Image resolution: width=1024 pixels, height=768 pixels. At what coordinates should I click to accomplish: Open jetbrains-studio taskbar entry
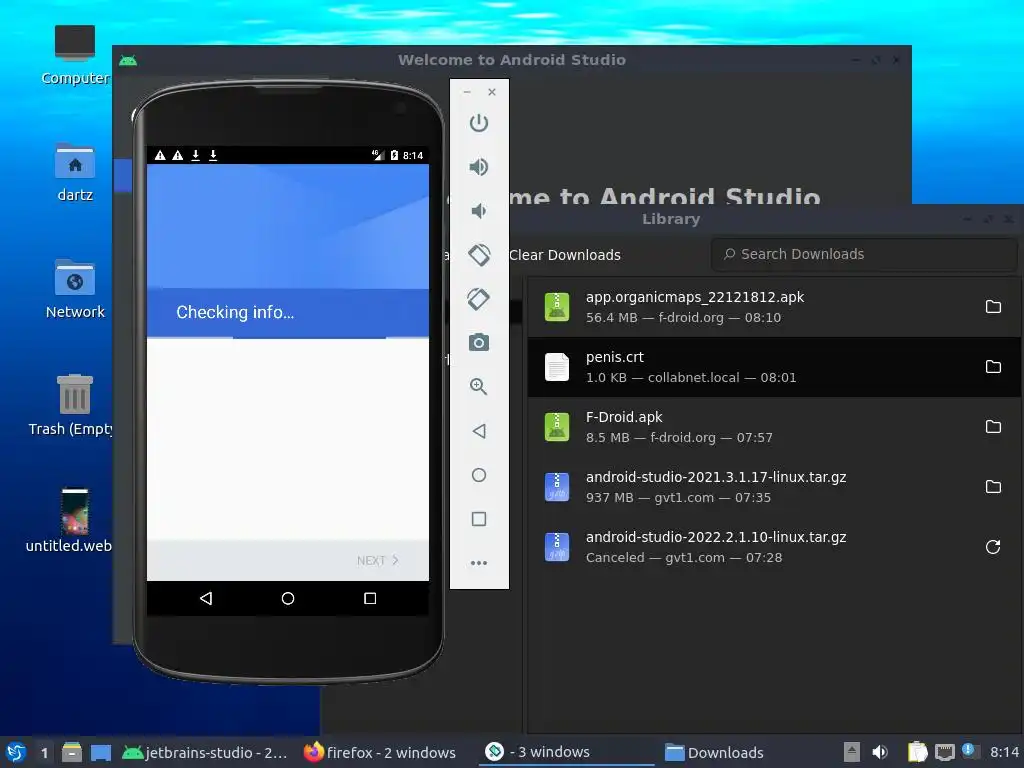[x=205, y=752]
